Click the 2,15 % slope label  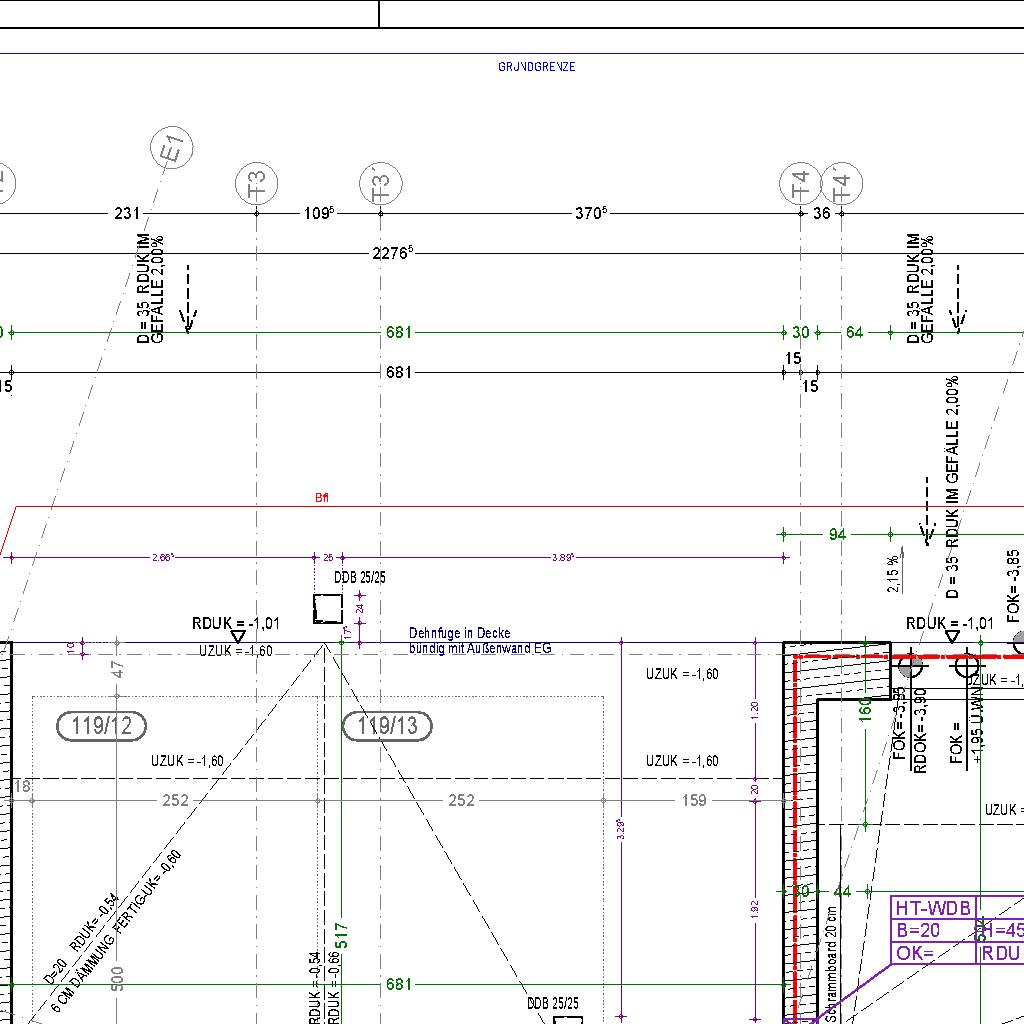pyautogui.click(x=892, y=573)
